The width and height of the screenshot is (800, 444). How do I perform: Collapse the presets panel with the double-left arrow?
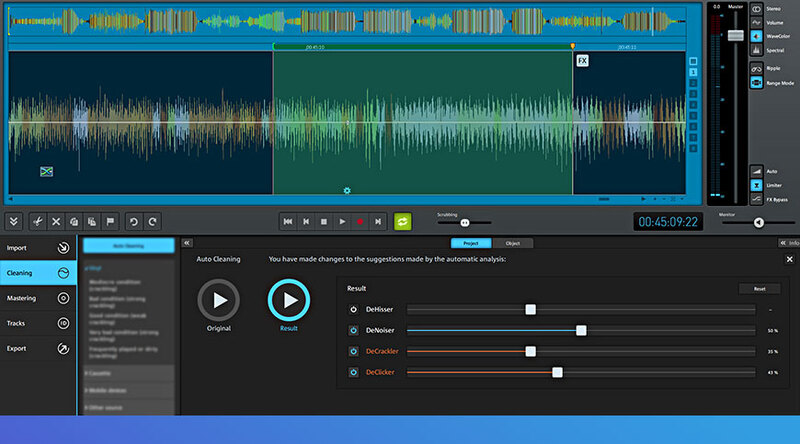click(187, 243)
